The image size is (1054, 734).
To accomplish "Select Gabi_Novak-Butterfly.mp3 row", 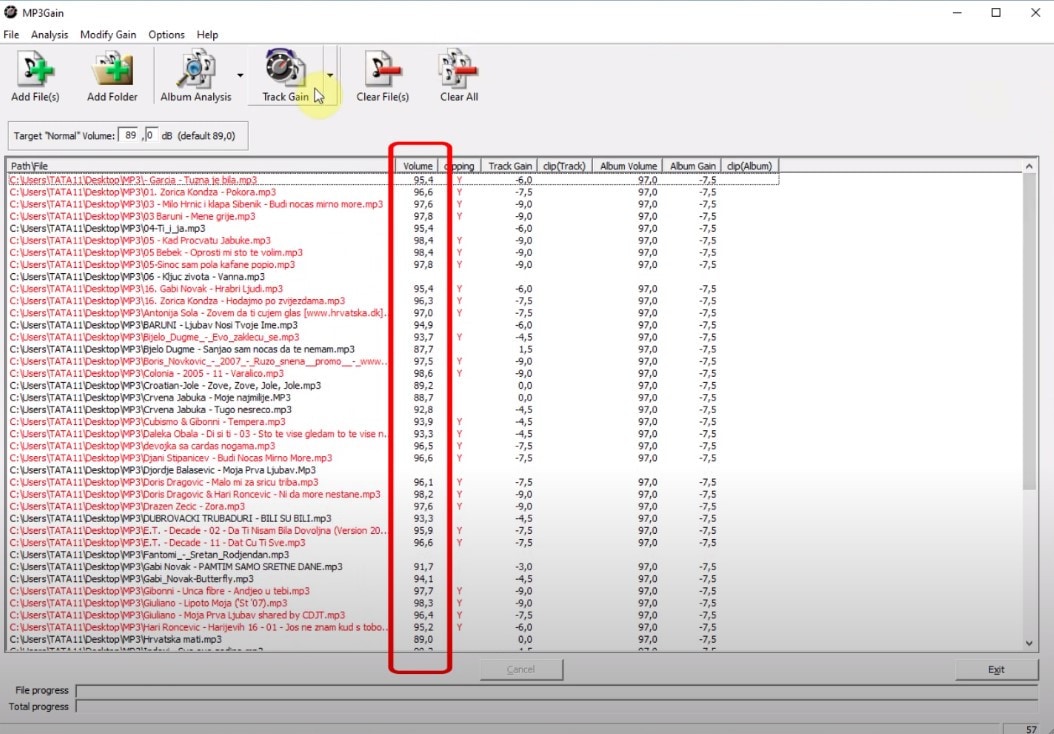I will click(393, 579).
